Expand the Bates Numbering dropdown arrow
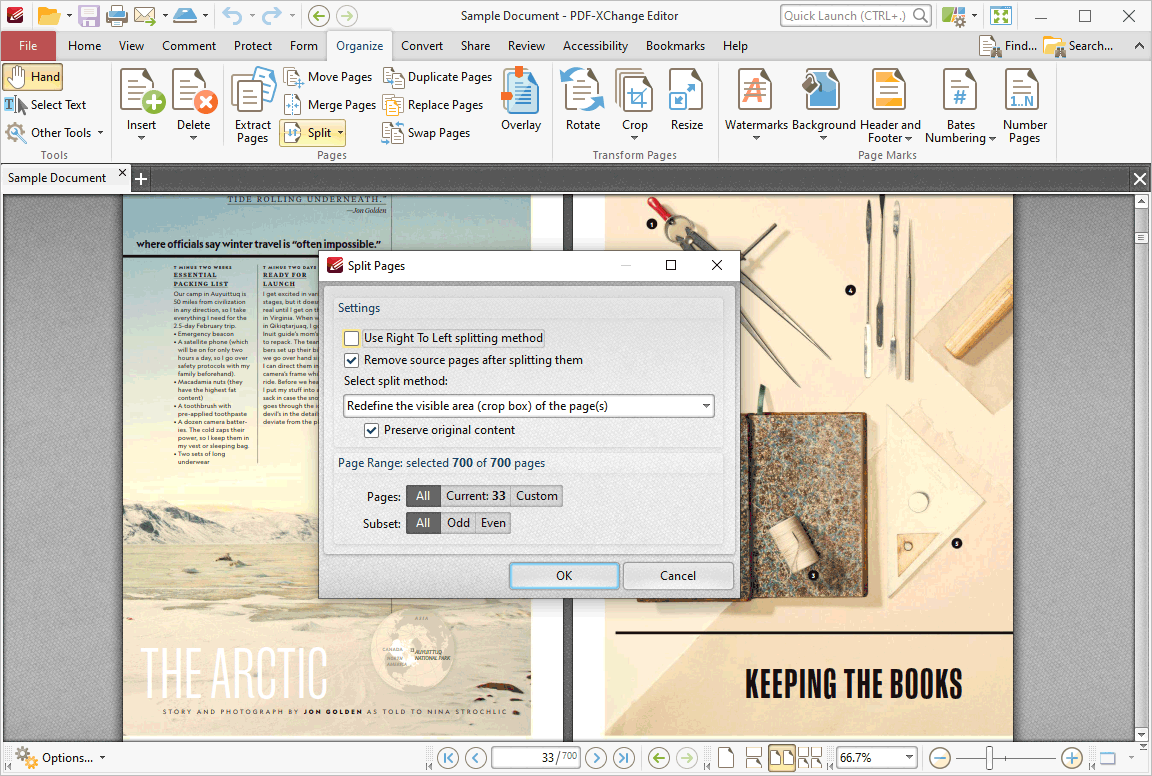Image resolution: width=1152 pixels, height=776 pixels. click(992, 139)
